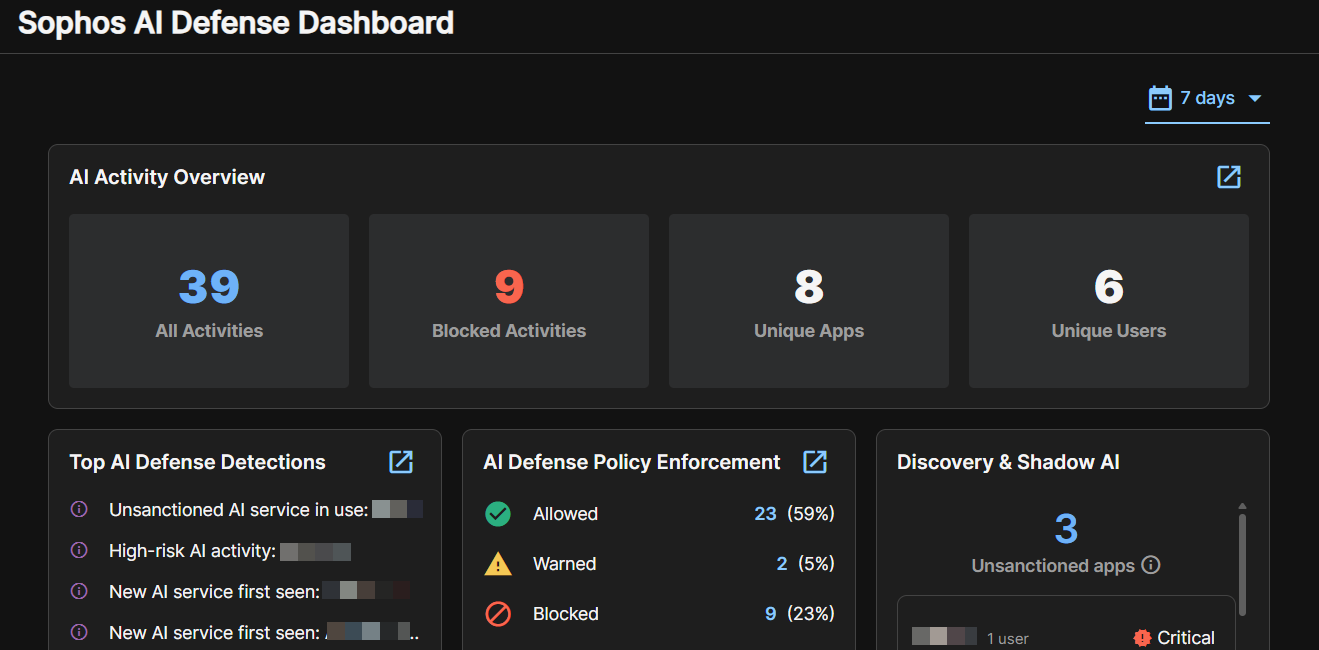Click the info icon beside Unsanctioned apps
The image size is (1319, 650).
1151,565
